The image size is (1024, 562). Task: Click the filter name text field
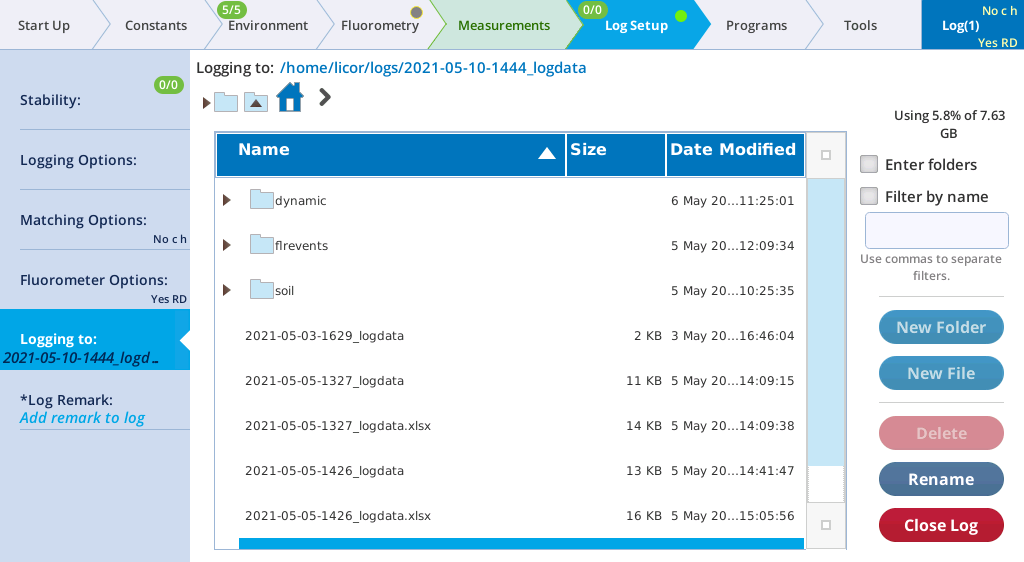pos(936,231)
